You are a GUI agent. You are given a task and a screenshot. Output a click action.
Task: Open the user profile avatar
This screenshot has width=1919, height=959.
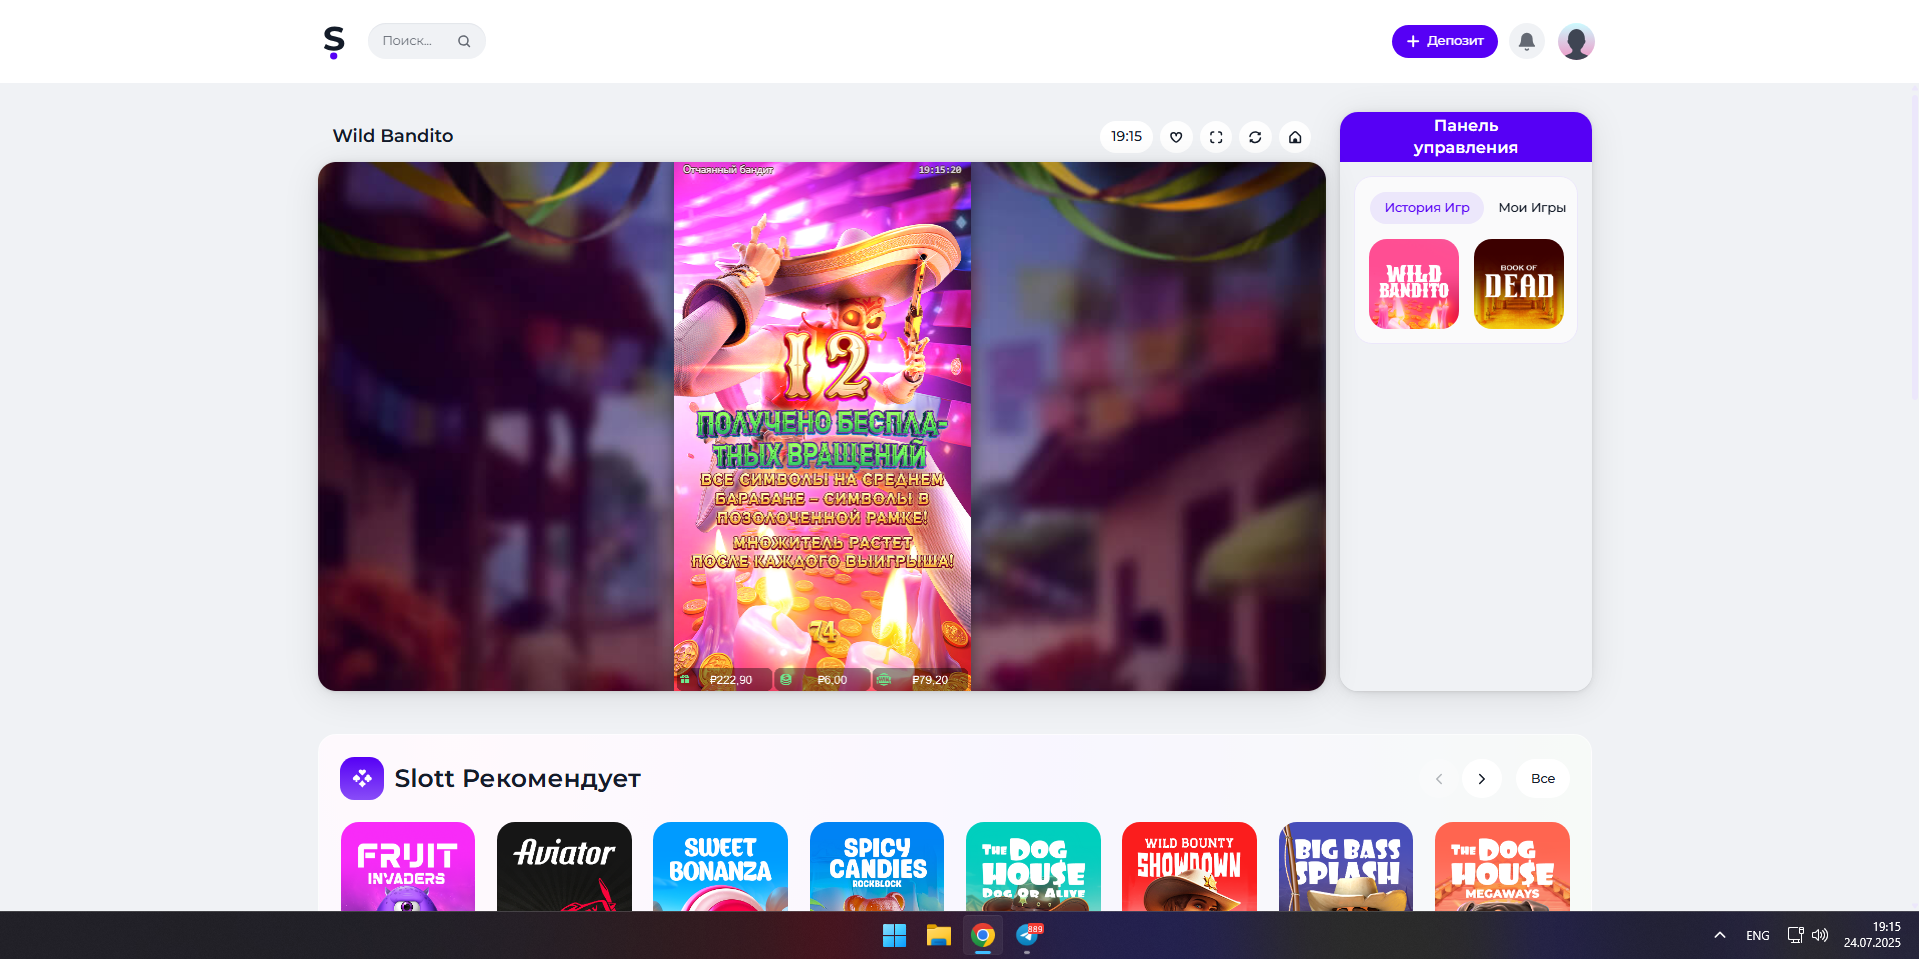[x=1575, y=41]
